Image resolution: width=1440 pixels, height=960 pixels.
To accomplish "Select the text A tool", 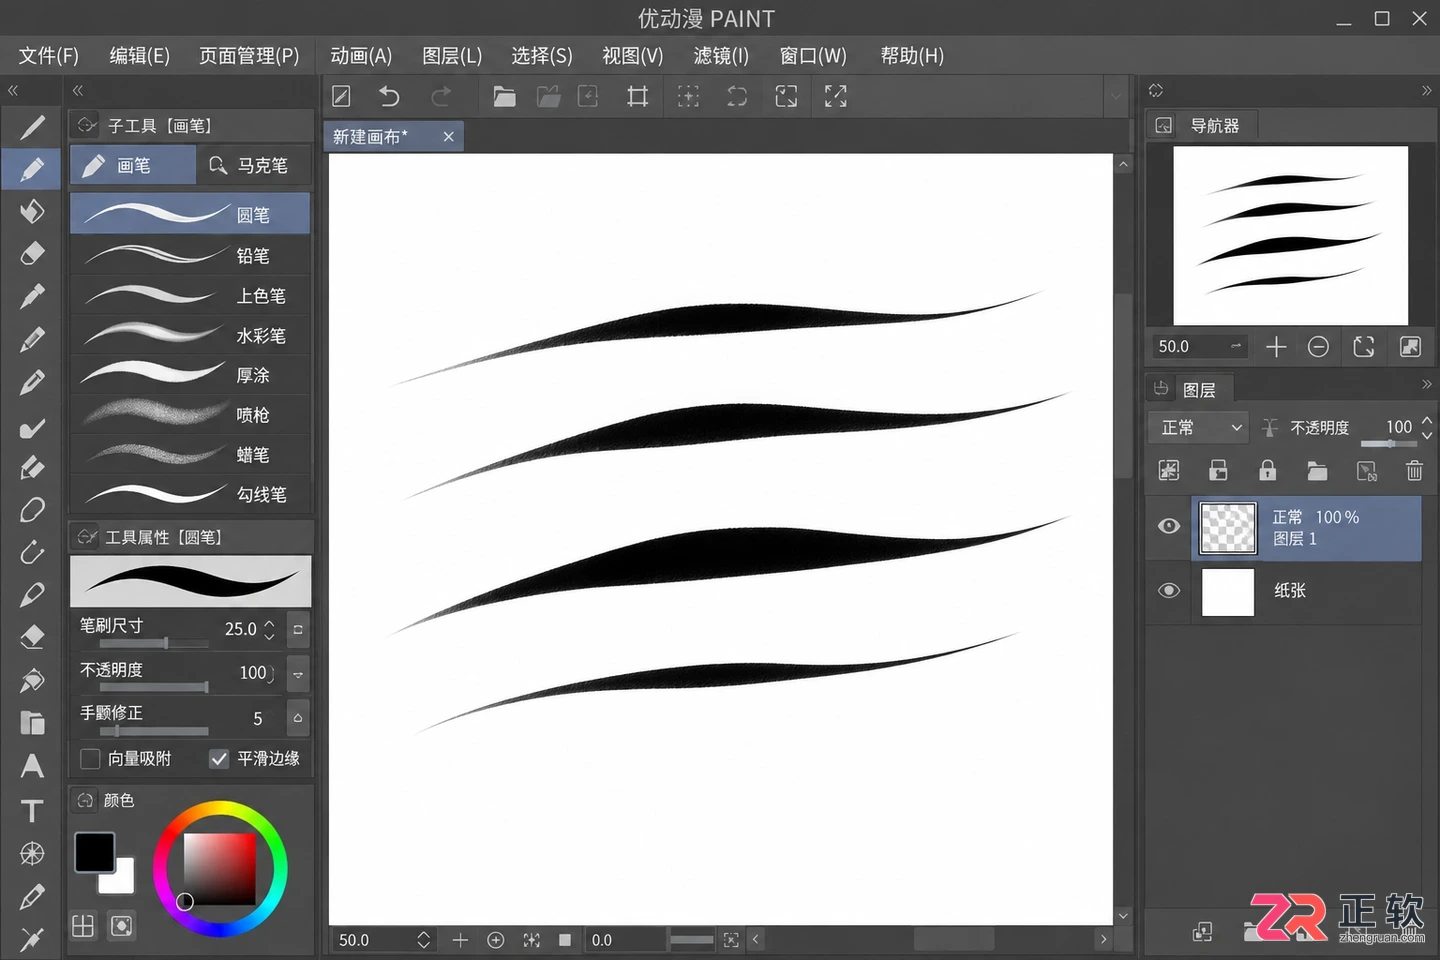I will pyautogui.click(x=32, y=766).
